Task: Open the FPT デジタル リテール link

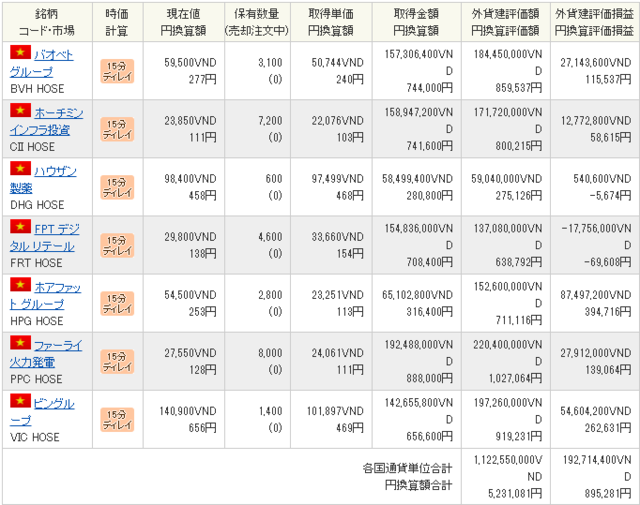Action: (x=44, y=238)
